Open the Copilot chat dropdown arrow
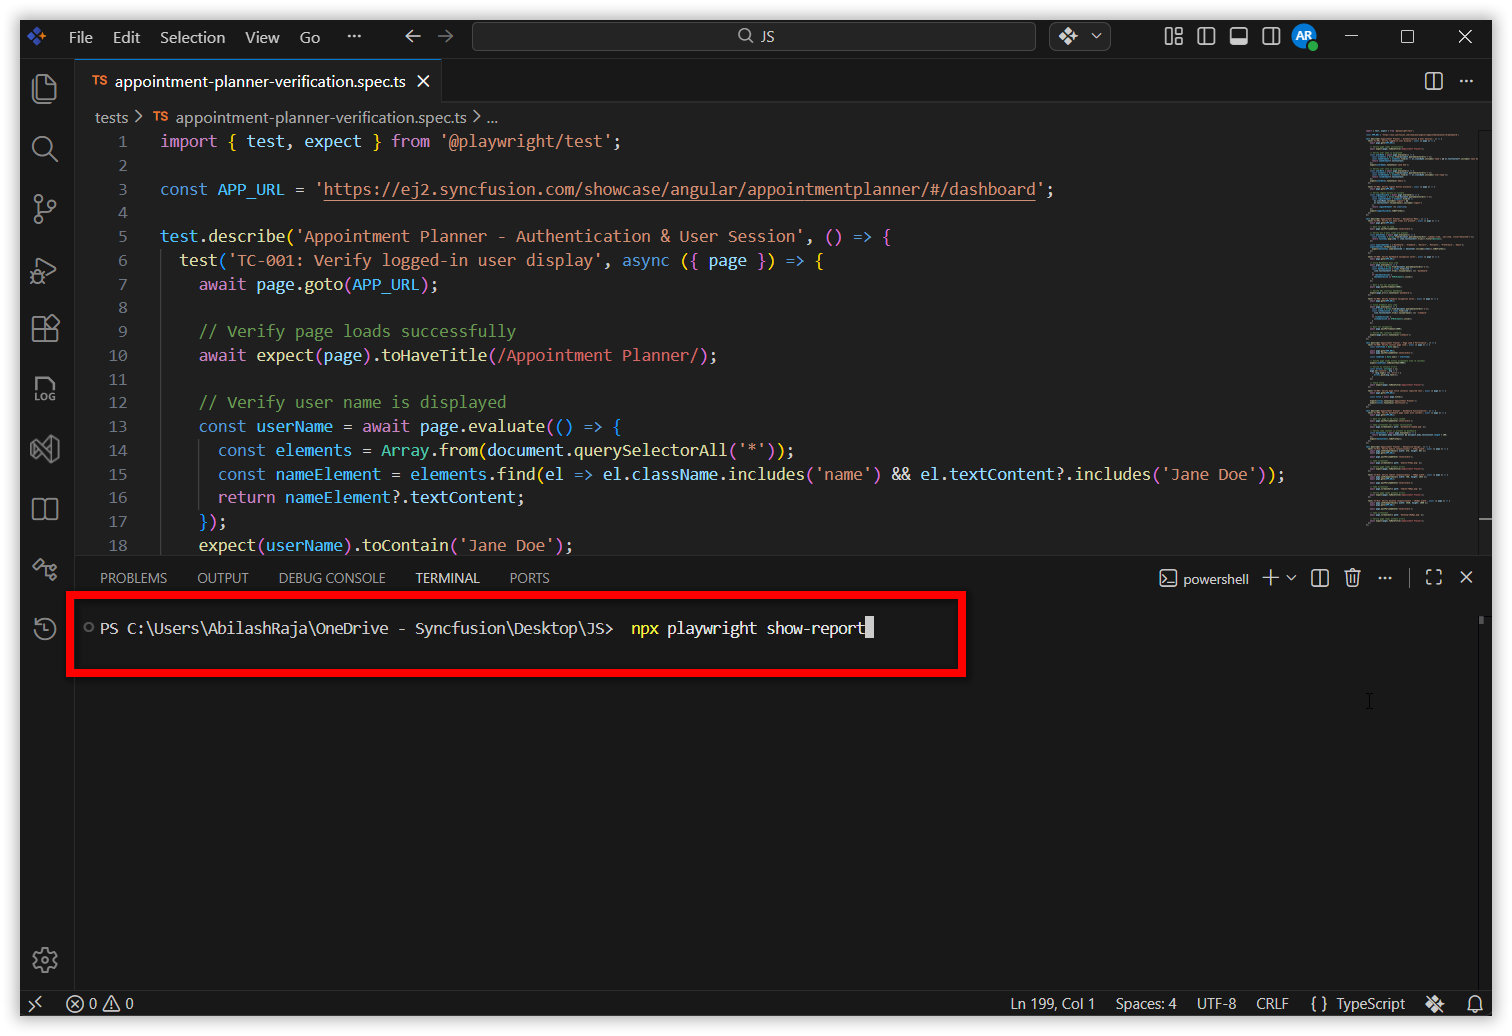Viewport: 1512px width, 1036px height. [1097, 36]
